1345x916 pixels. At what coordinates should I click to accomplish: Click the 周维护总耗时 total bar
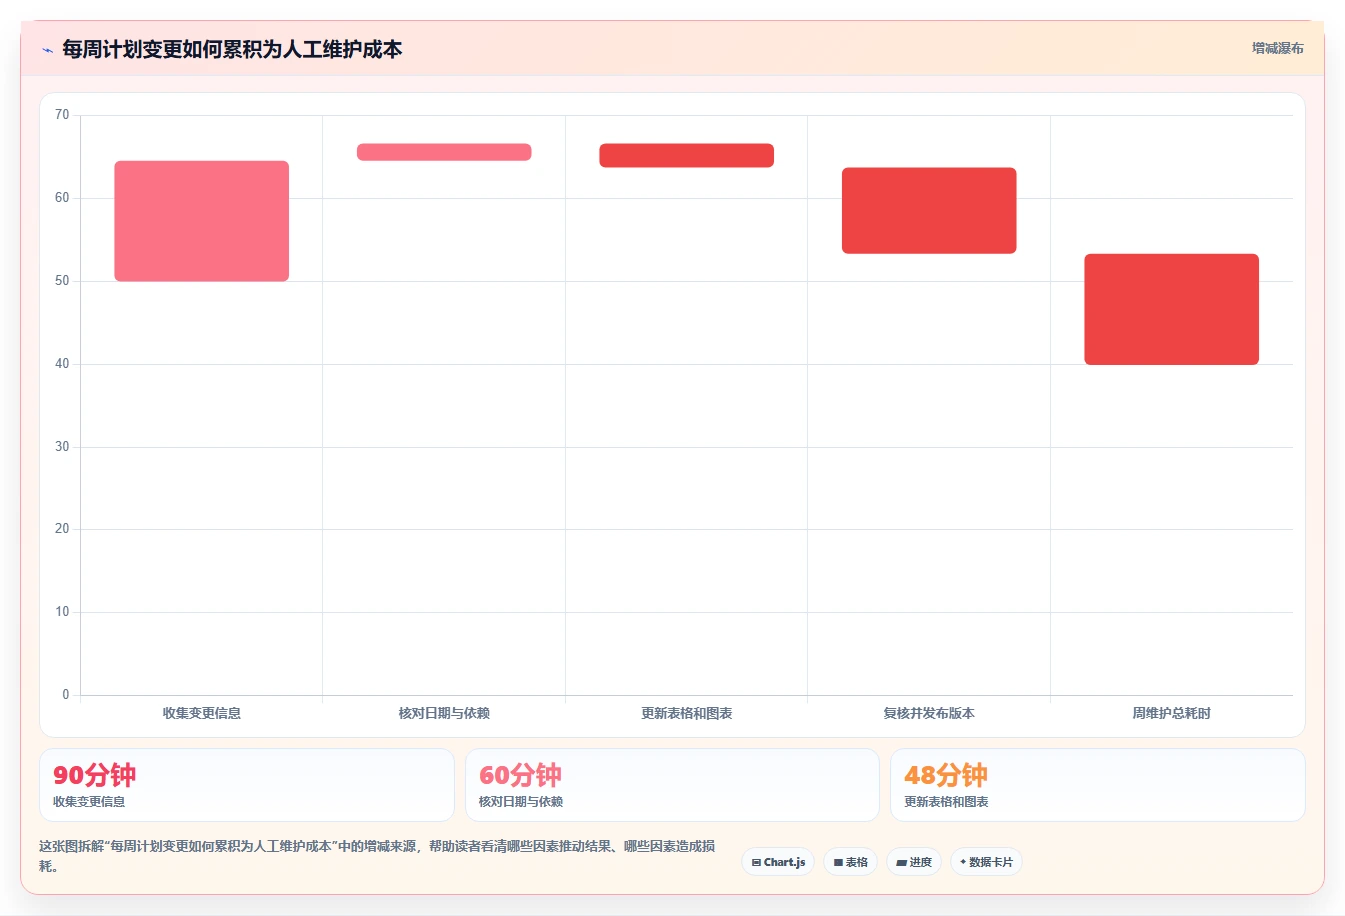point(1172,309)
